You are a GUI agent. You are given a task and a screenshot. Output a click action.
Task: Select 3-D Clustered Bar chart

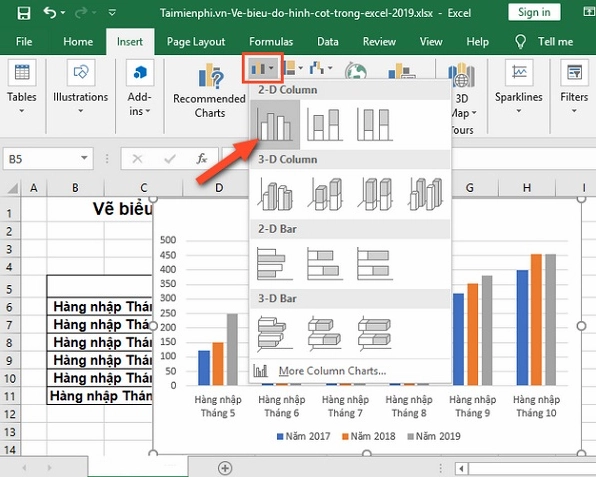[274, 333]
